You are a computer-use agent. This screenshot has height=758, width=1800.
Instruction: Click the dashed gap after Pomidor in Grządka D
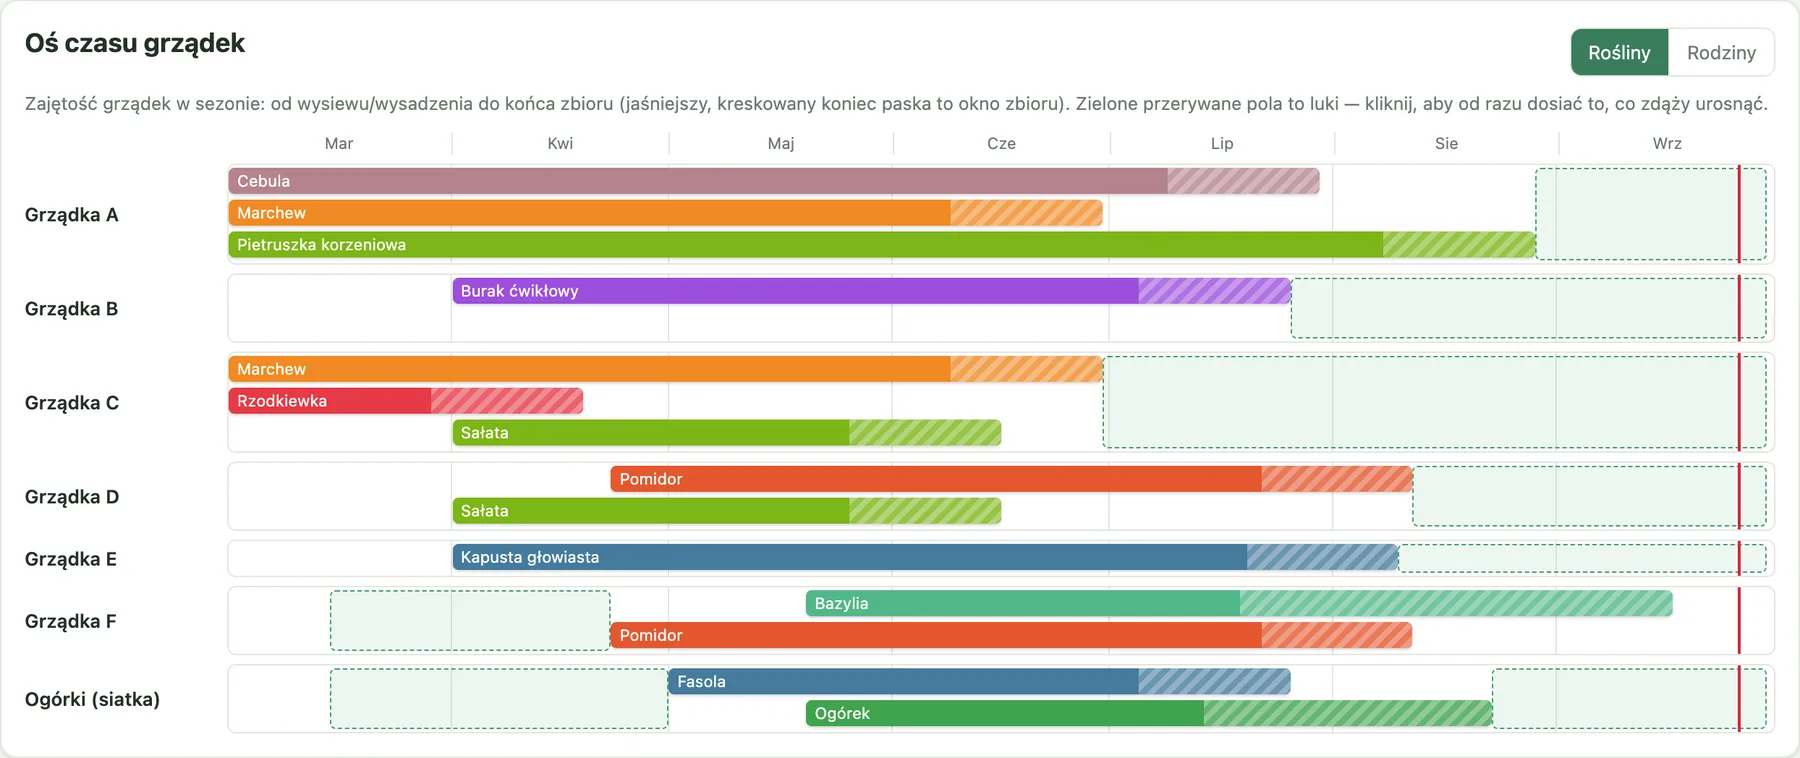[x=1589, y=496]
